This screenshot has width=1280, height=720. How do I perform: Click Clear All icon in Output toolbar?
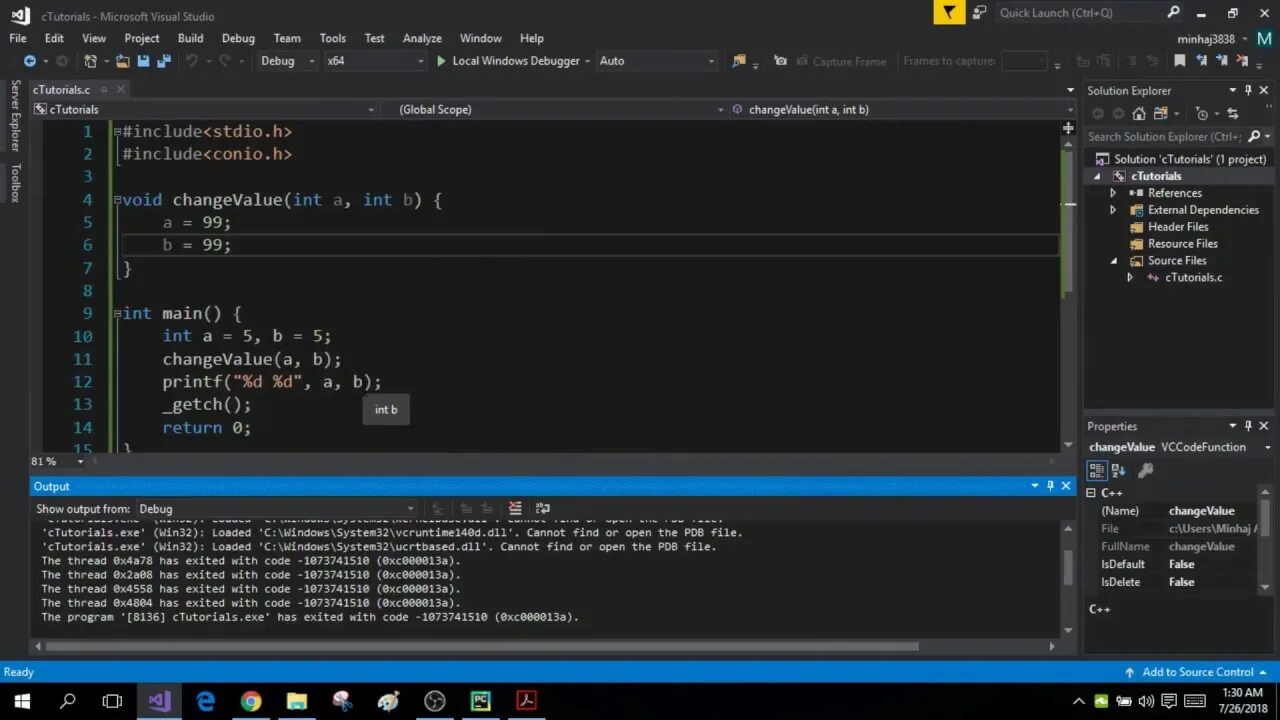coord(515,509)
